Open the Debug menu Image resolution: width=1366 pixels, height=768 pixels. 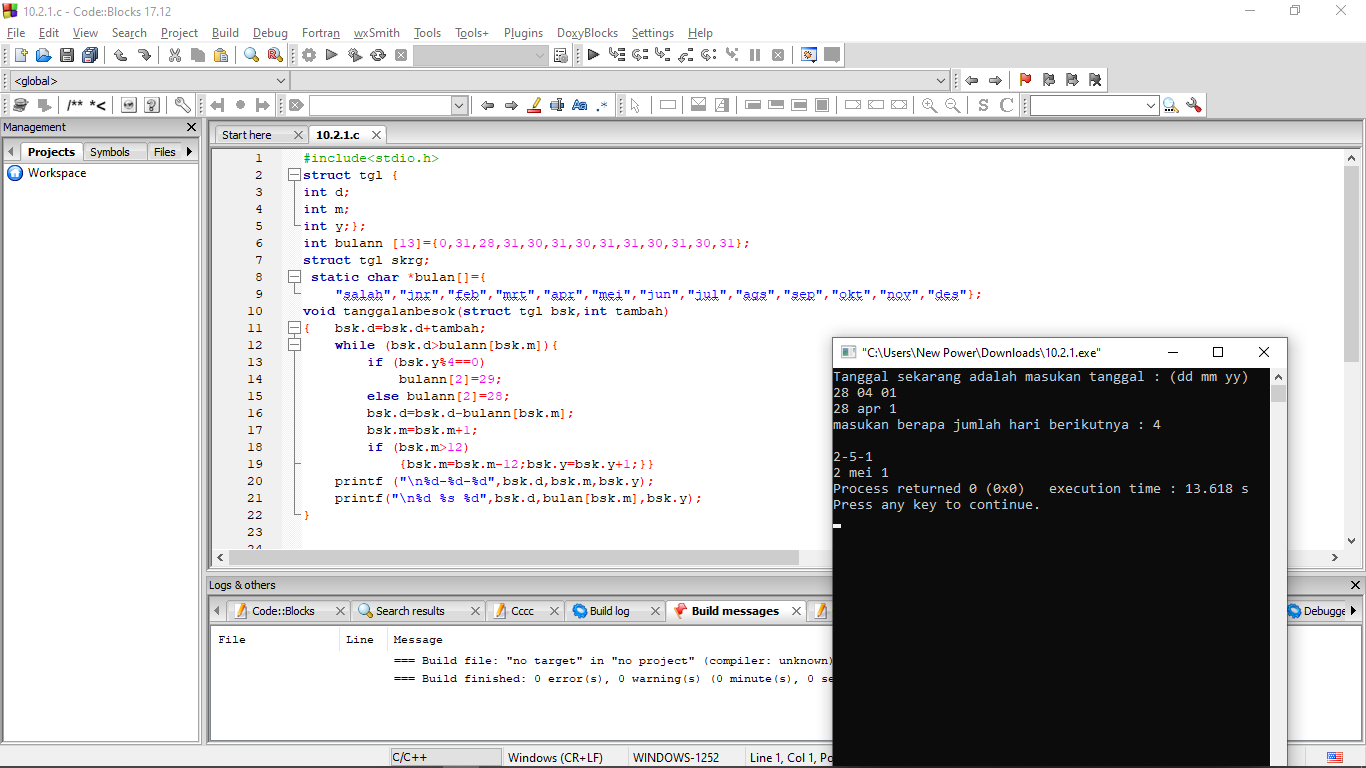(270, 33)
